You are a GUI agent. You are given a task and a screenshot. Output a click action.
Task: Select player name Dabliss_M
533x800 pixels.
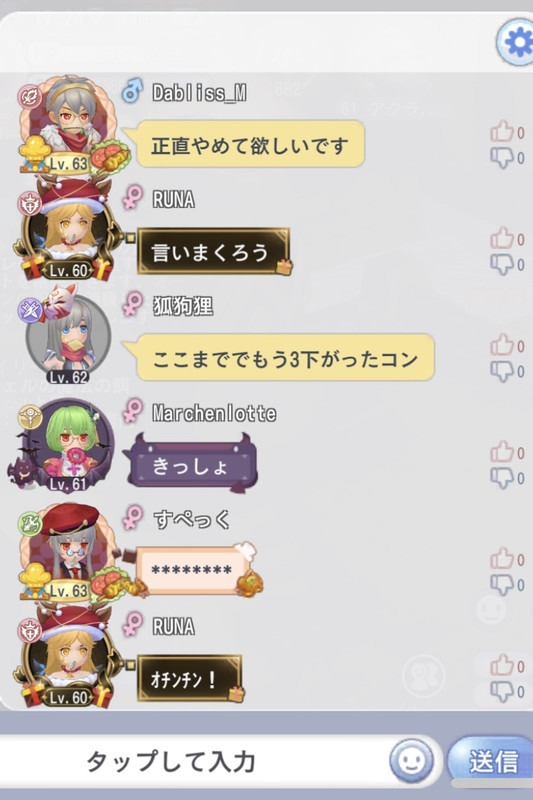click(199, 93)
